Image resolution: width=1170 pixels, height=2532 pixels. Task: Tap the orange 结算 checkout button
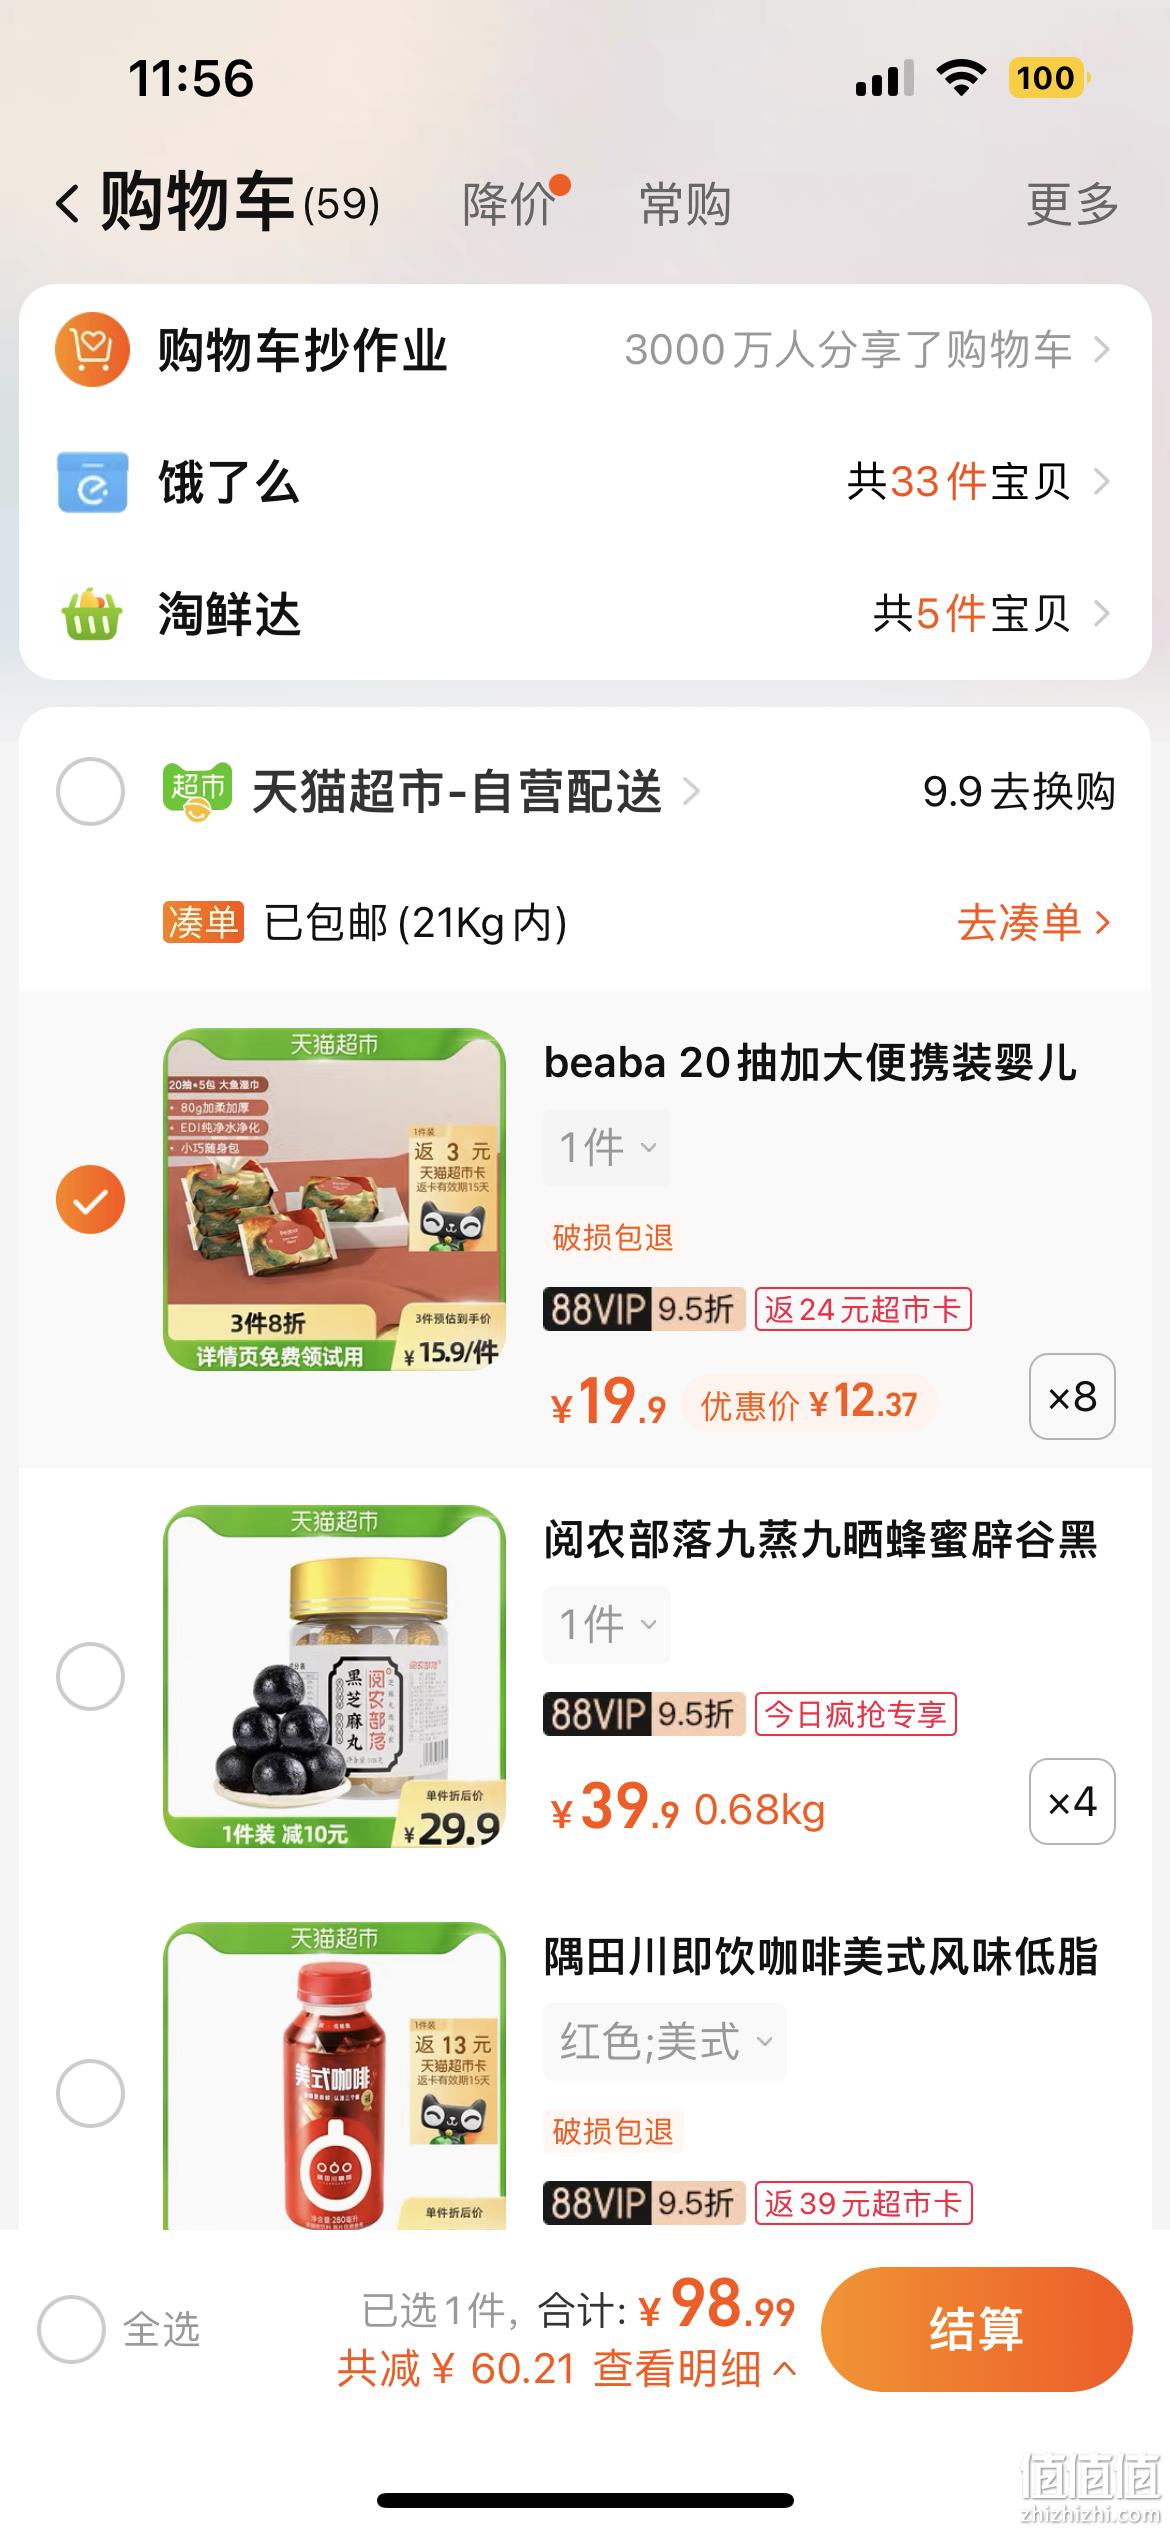pos(977,2329)
